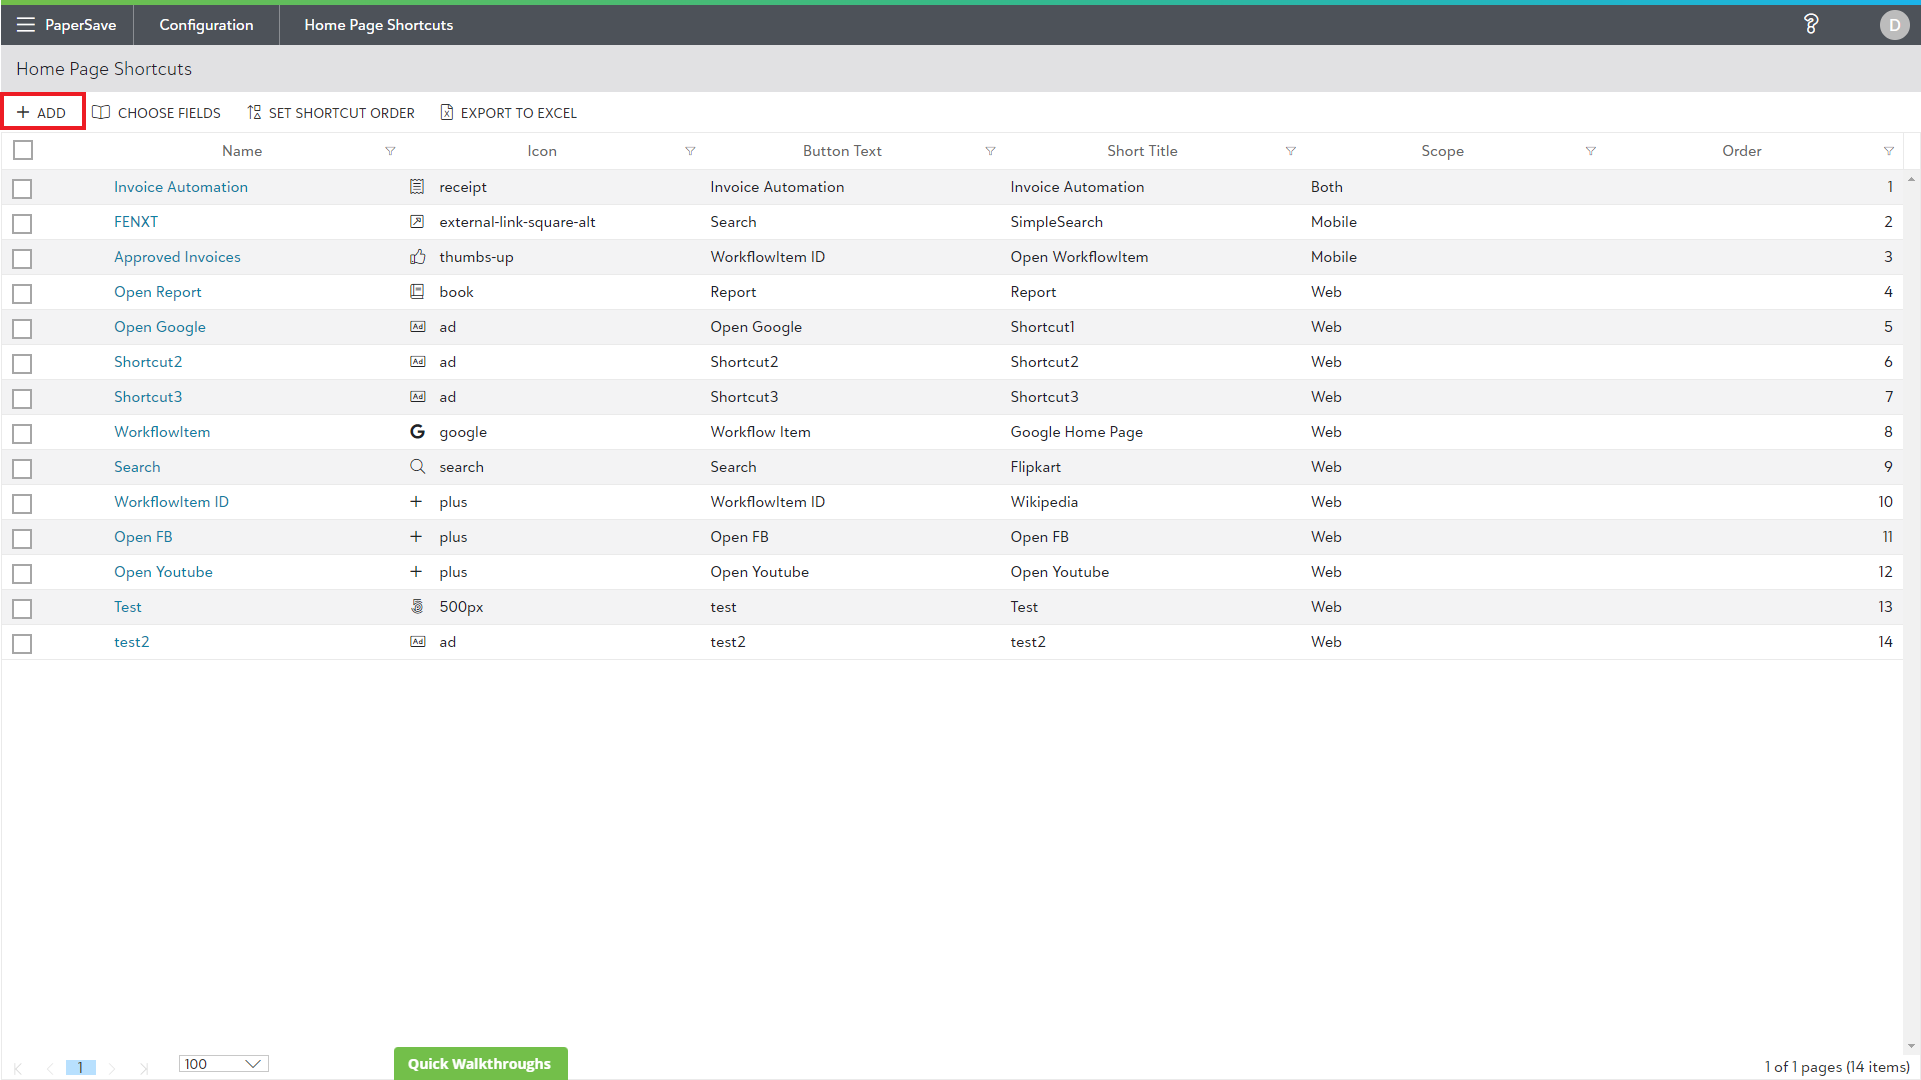Screen dimensions: 1921x1080
Task: Open the user profile avatar D
Action: point(1893,25)
